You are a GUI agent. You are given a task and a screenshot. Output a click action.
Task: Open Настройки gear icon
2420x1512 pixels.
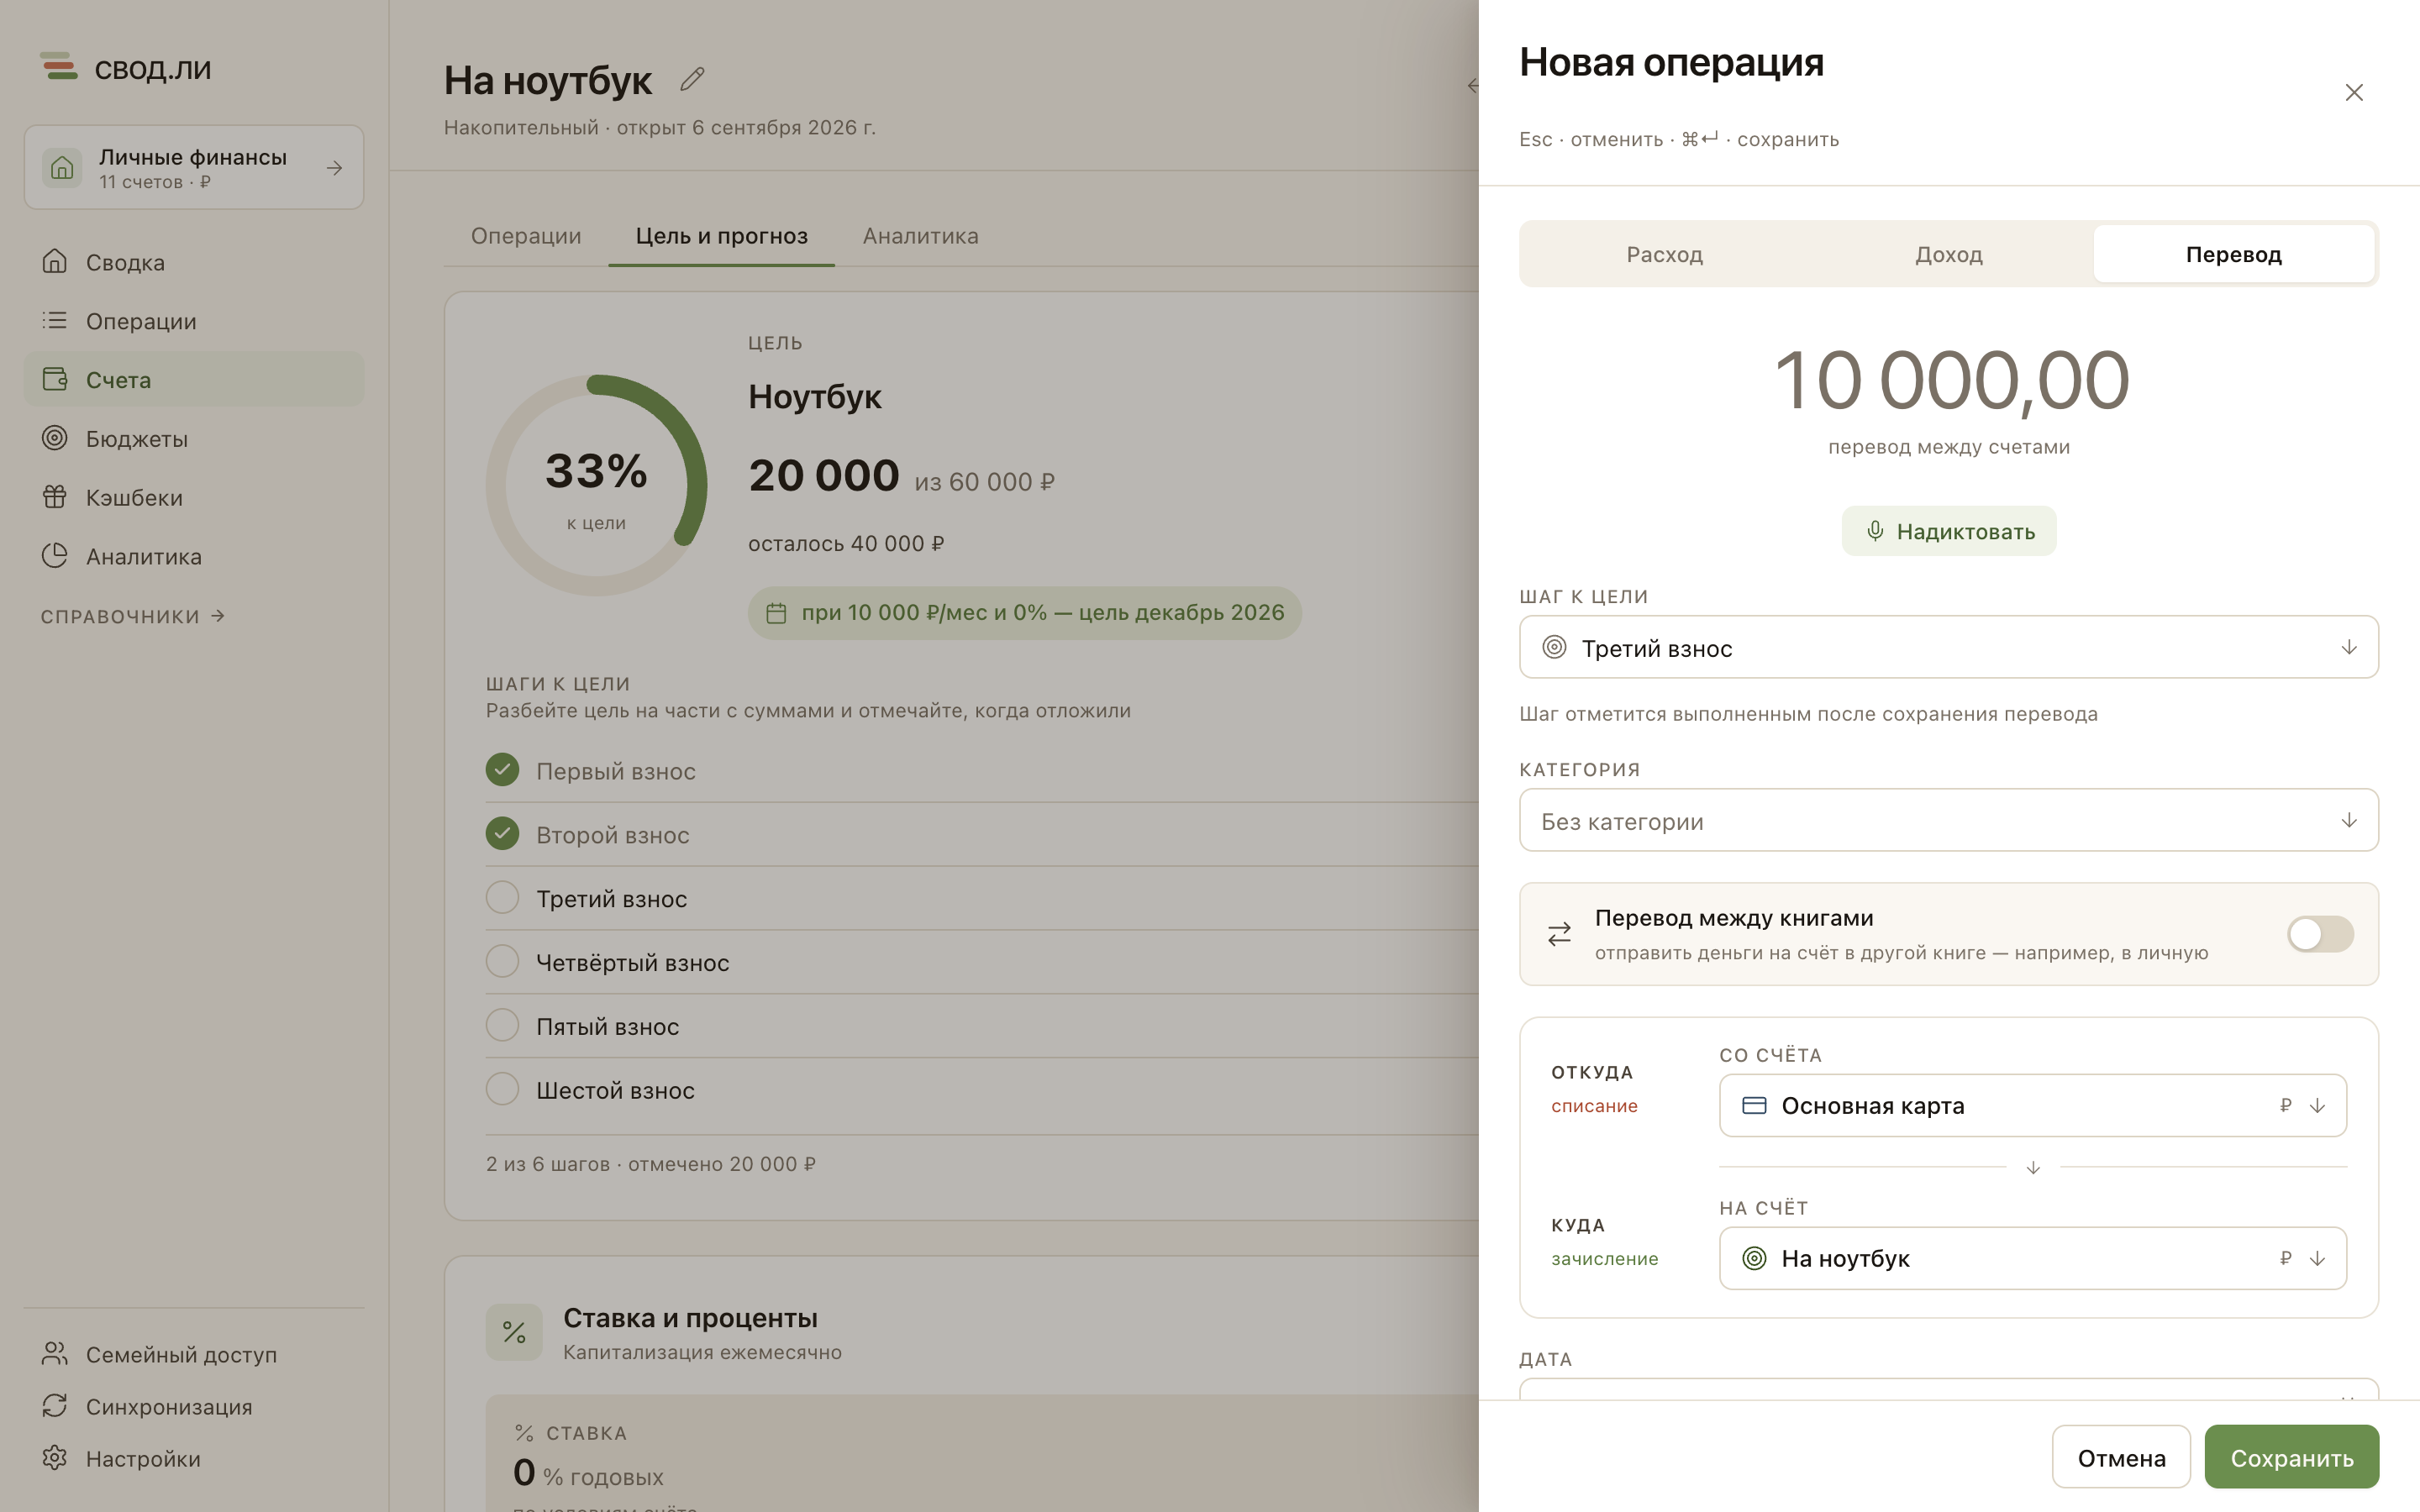tap(55, 1458)
